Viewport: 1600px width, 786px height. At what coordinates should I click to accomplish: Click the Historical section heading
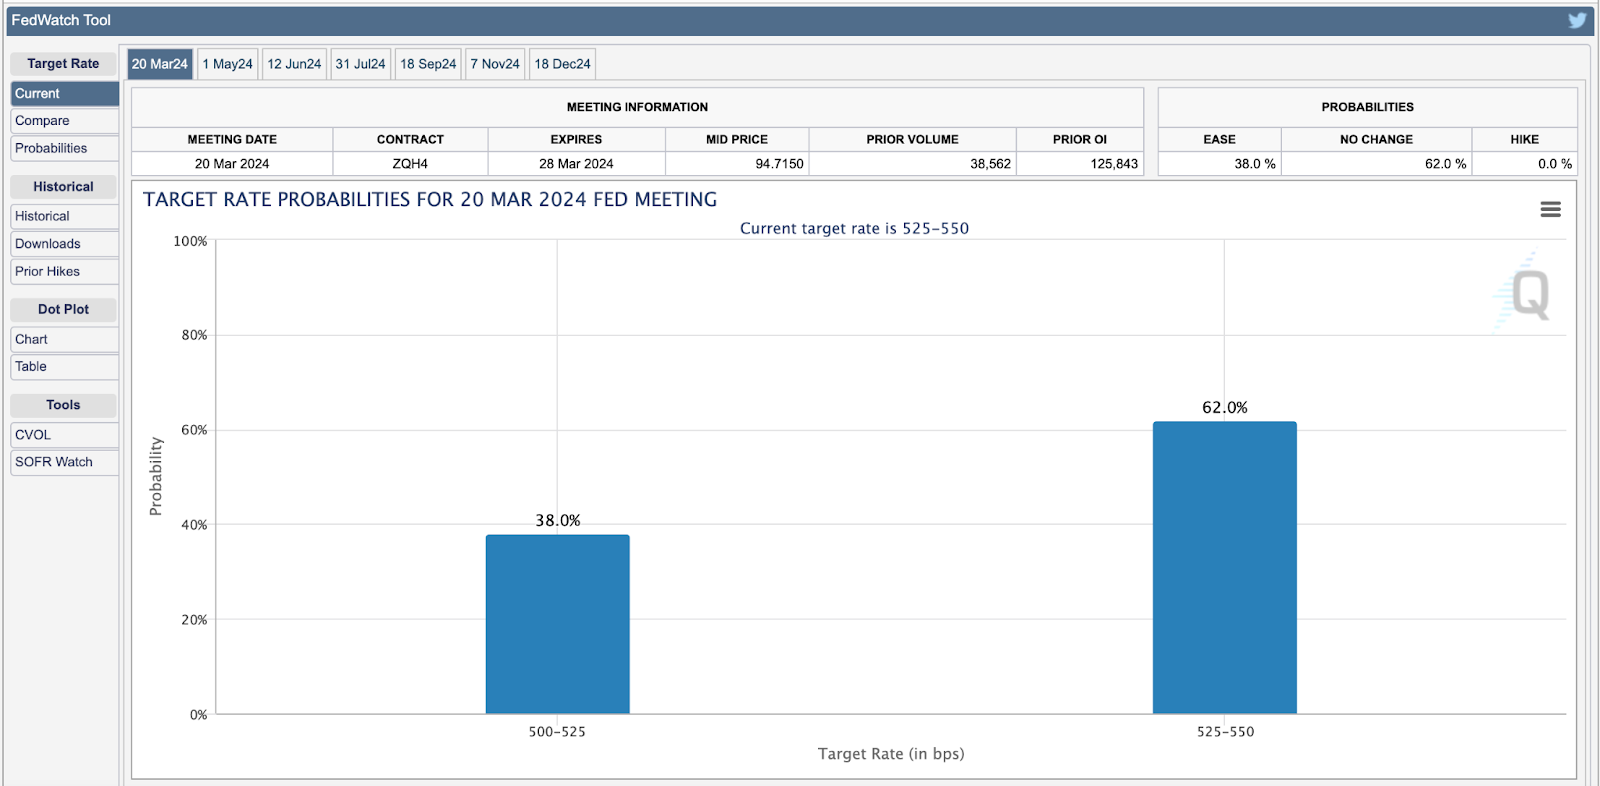[x=63, y=187]
